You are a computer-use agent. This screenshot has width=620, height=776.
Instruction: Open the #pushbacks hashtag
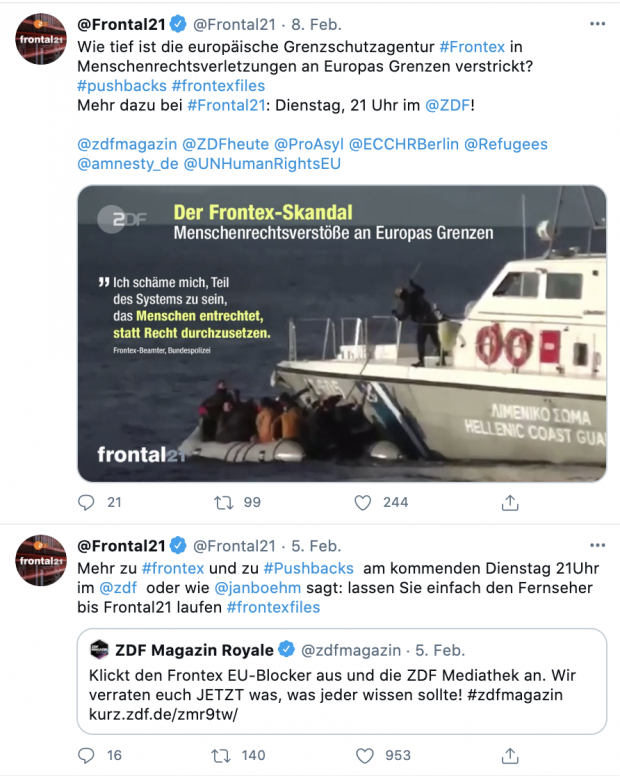[x=121, y=86]
